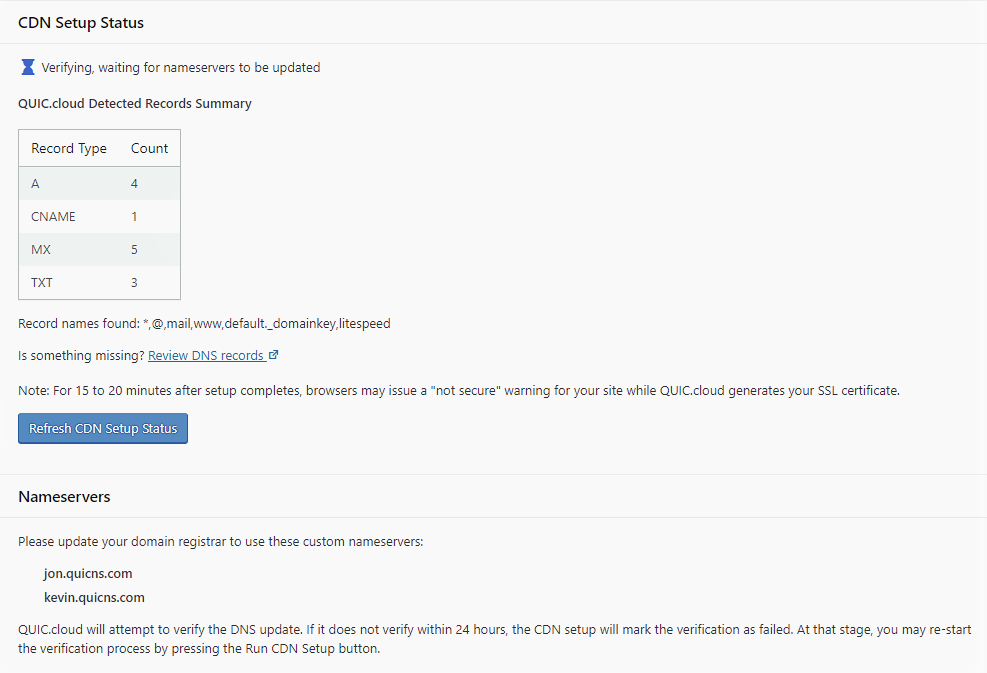The width and height of the screenshot is (987, 673).
Task: Click the Verifying nameservers status message
Action: click(x=181, y=67)
